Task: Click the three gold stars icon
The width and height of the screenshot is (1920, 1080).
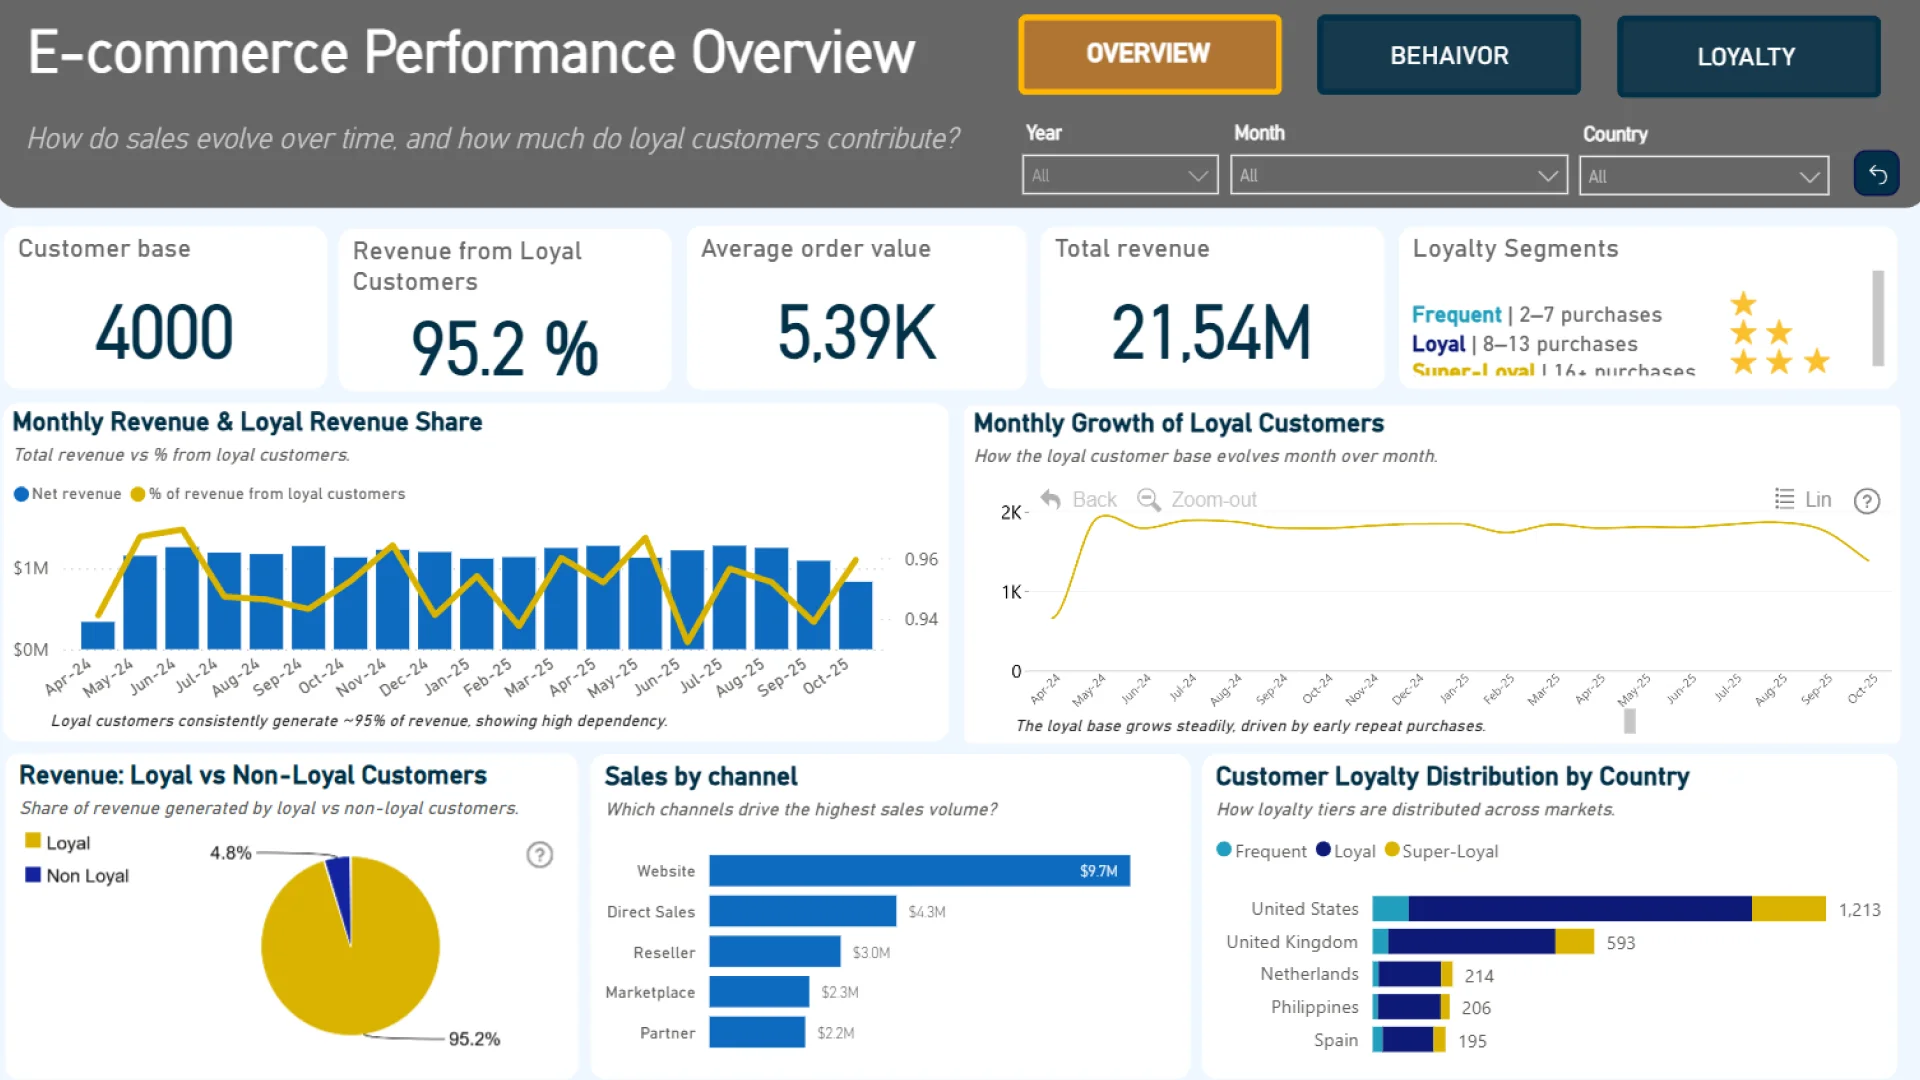Action: [1779, 361]
